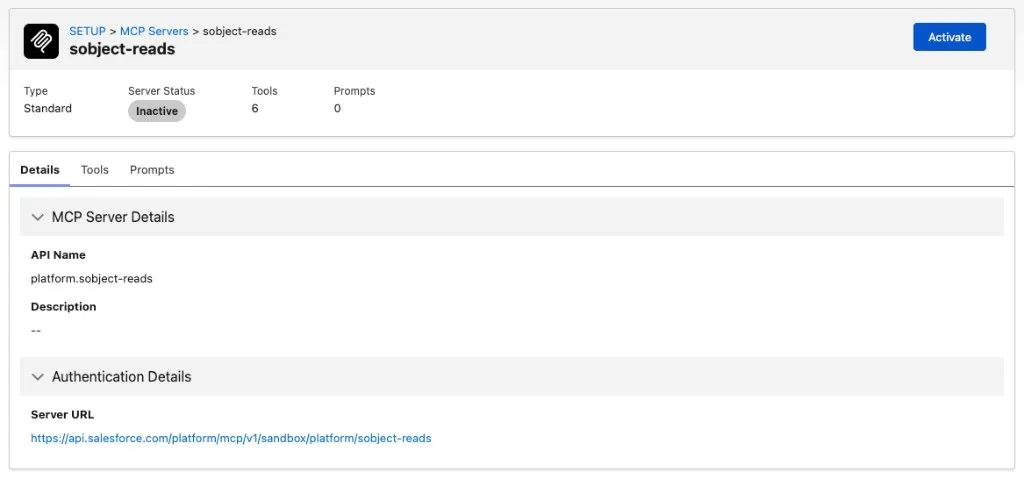Go to MCP Servers breadcrumb link
Screen dimensions: 1024x479
(154, 31)
